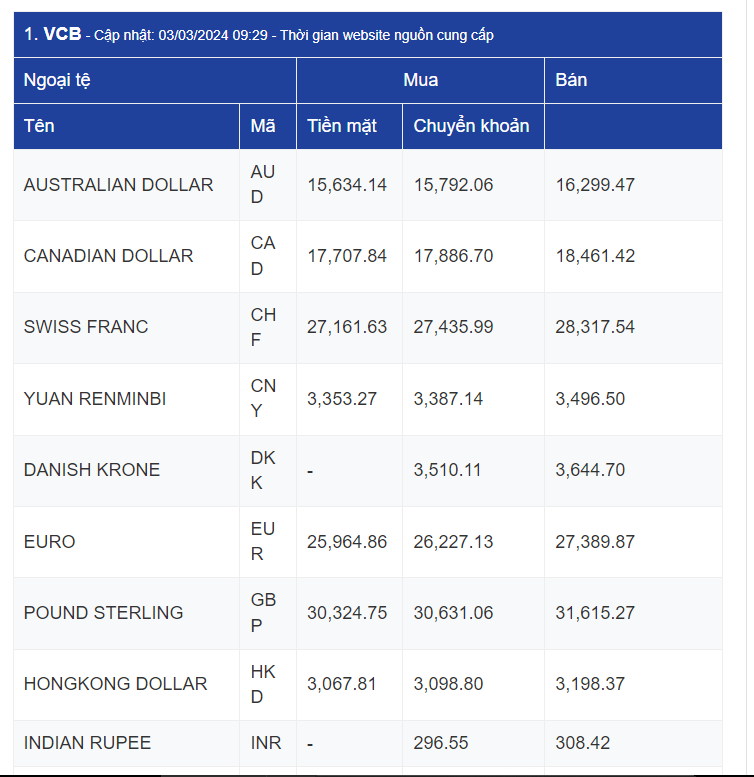This screenshot has width=754, height=777.
Task: Click YUAN RENMINBI sell rate 3,496.50
Action: (590, 399)
